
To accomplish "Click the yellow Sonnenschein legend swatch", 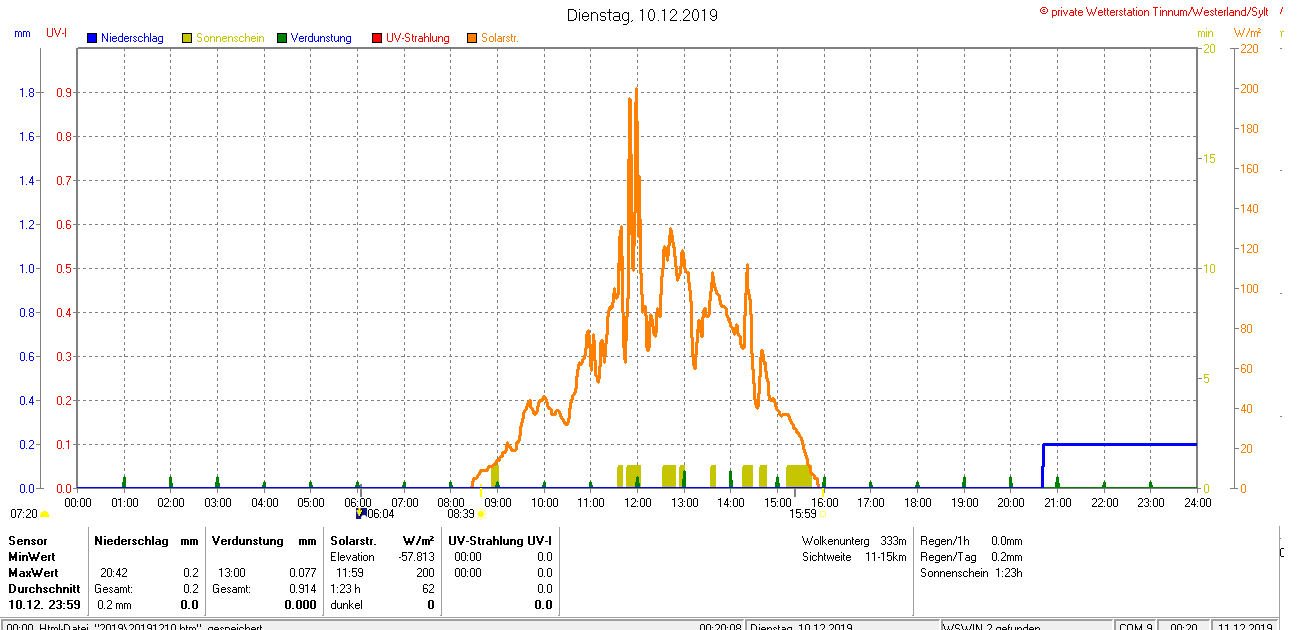I will point(187,38).
